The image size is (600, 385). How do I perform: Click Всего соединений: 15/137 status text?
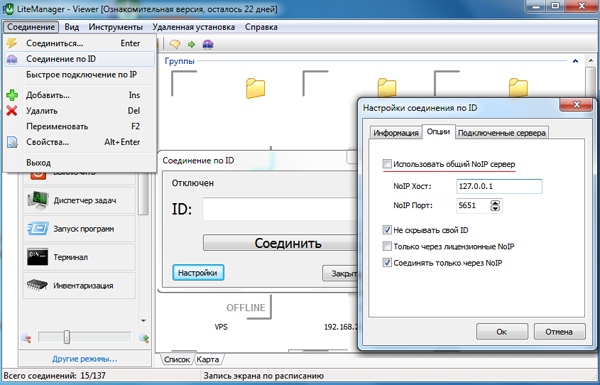tap(54, 376)
